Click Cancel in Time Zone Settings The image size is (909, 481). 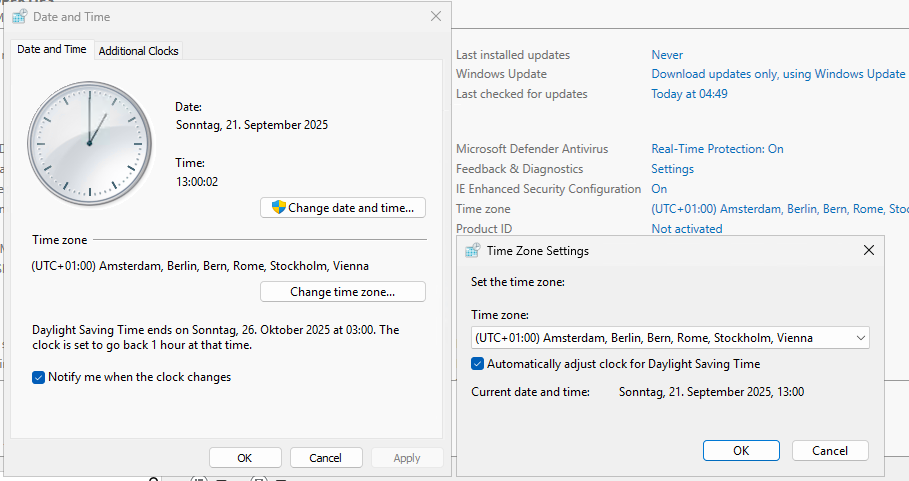pos(829,450)
